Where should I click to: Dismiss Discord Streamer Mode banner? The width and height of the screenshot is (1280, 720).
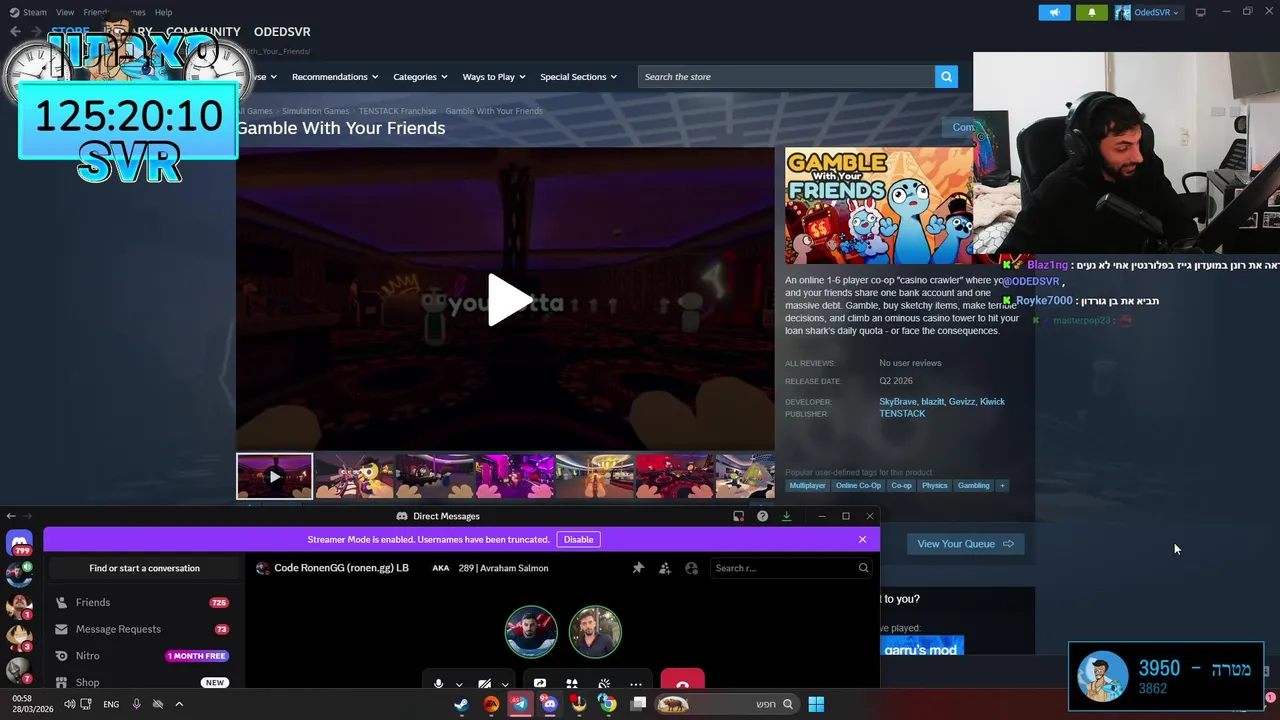[x=862, y=540]
